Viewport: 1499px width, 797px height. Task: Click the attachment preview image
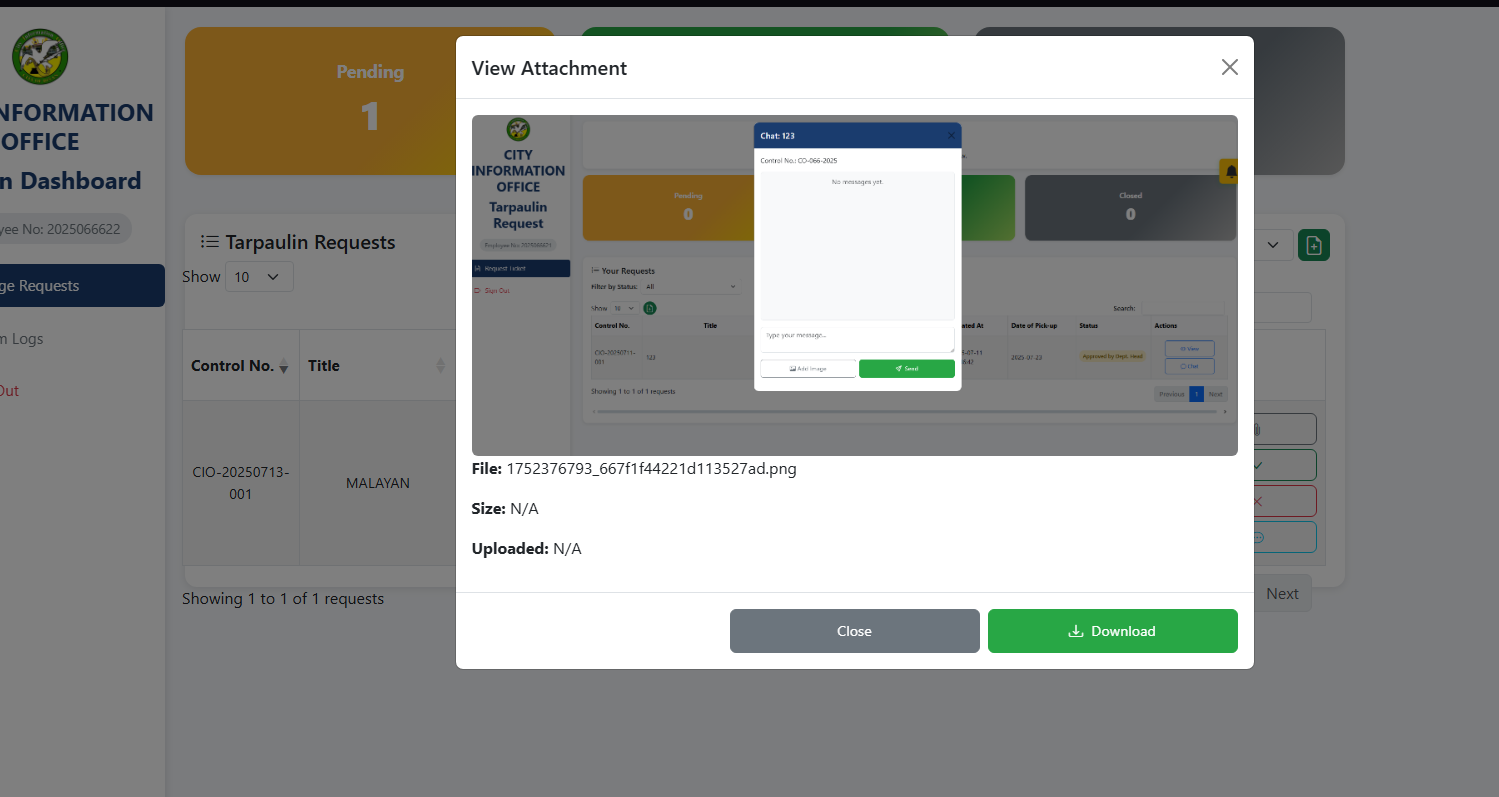pos(854,285)
